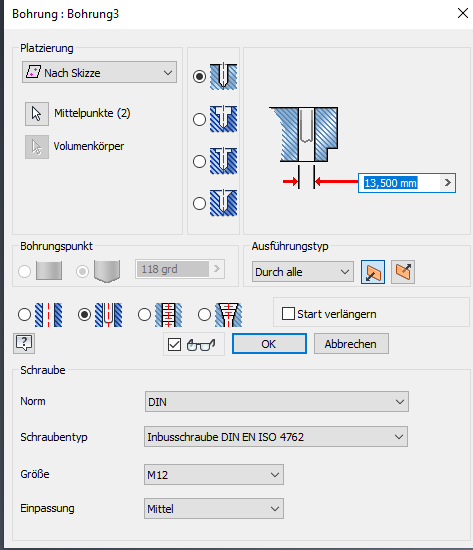Image resolution: width=473 pixels, height=550 pixels.
Task: Click the preview glasses icon
Action: click(201, 345)
